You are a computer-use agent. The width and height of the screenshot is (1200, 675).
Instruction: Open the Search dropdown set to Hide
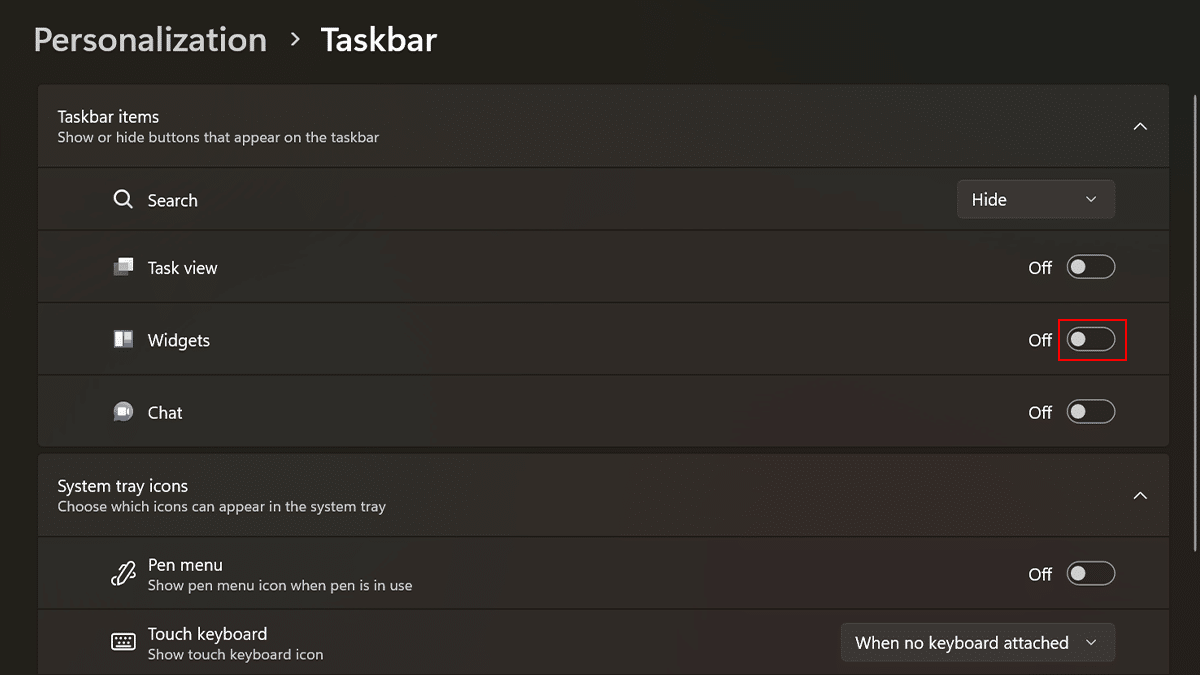pyautogui.click(x=1035, y=199)
